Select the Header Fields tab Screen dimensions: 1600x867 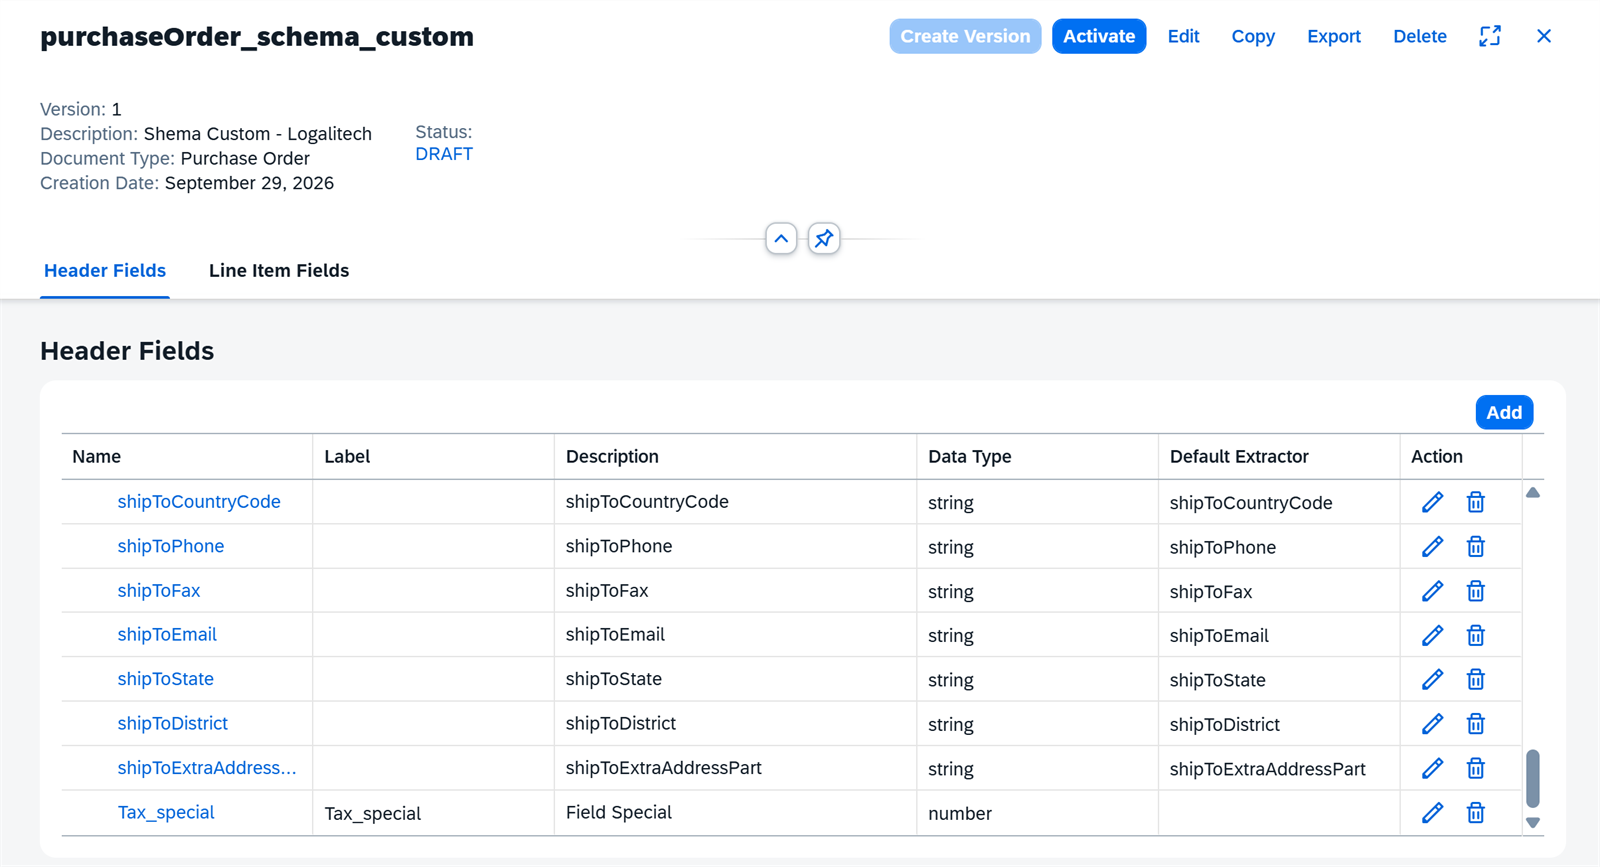pyautogui.click(x=105, y=271)
